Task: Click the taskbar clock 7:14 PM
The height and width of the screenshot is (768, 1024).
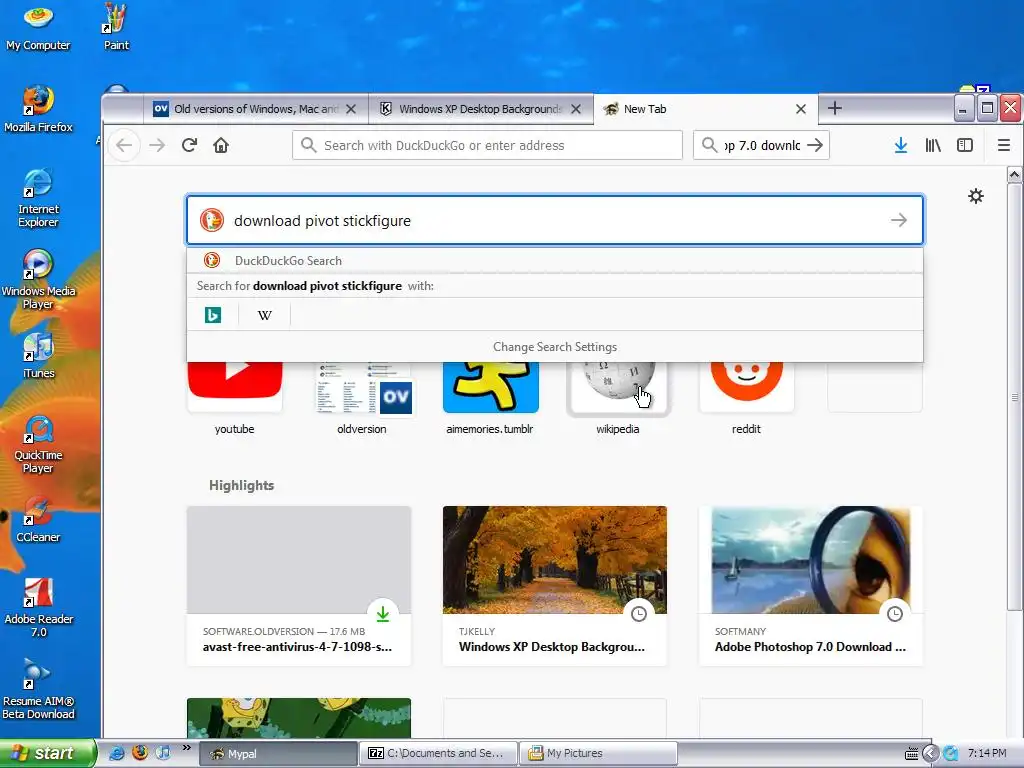Action: point(987,753)
